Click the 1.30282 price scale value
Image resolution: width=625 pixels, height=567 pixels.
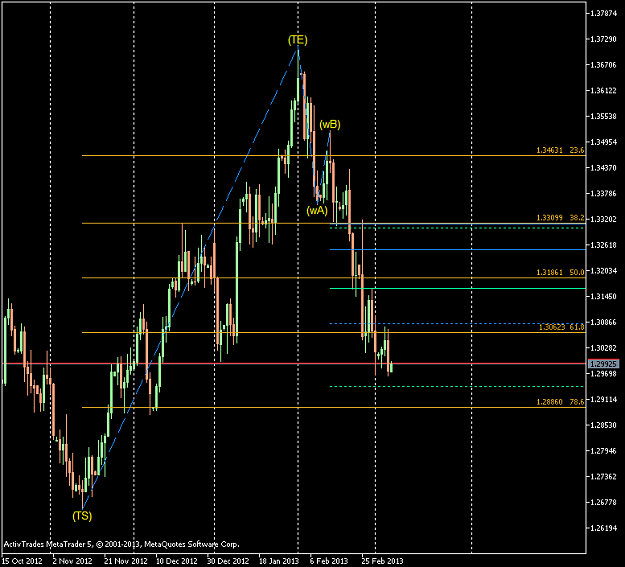tap(603, 348)
